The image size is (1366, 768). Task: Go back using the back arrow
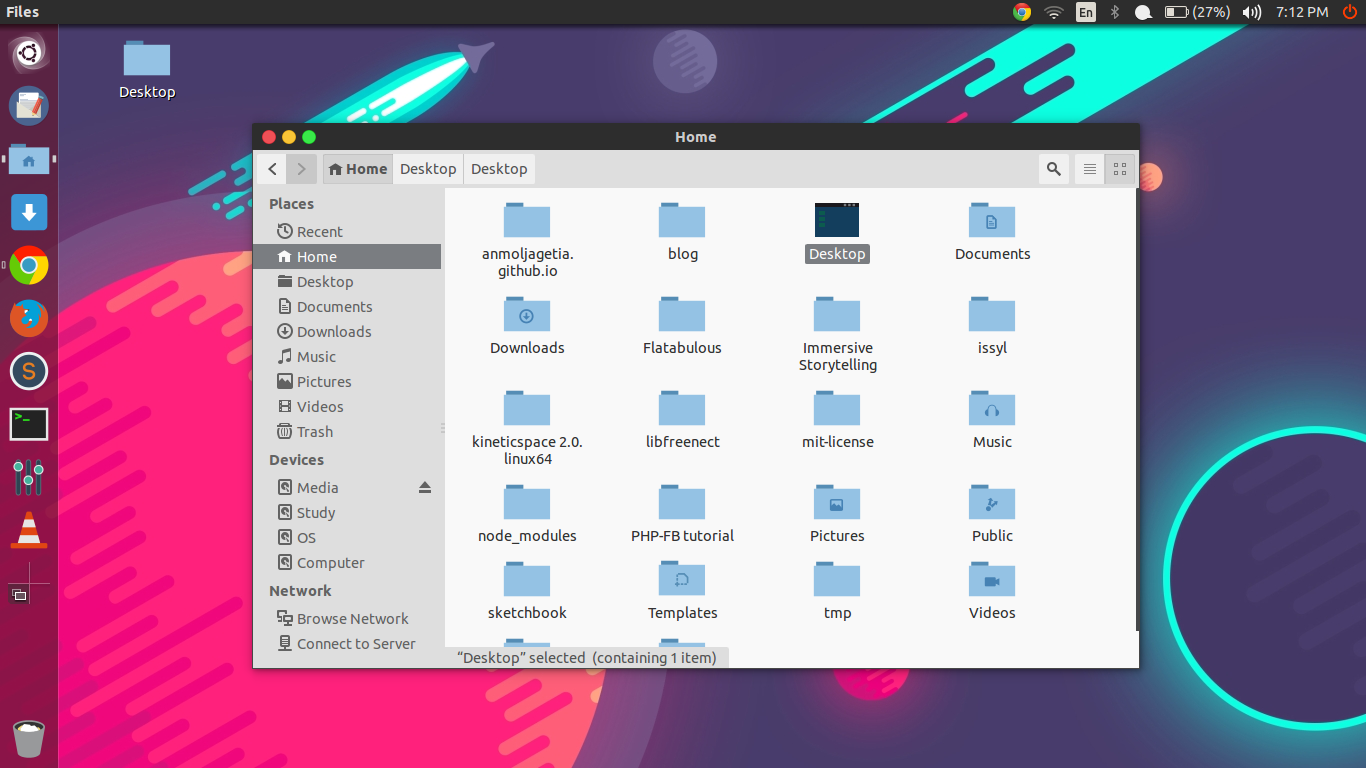click(272, 169)
